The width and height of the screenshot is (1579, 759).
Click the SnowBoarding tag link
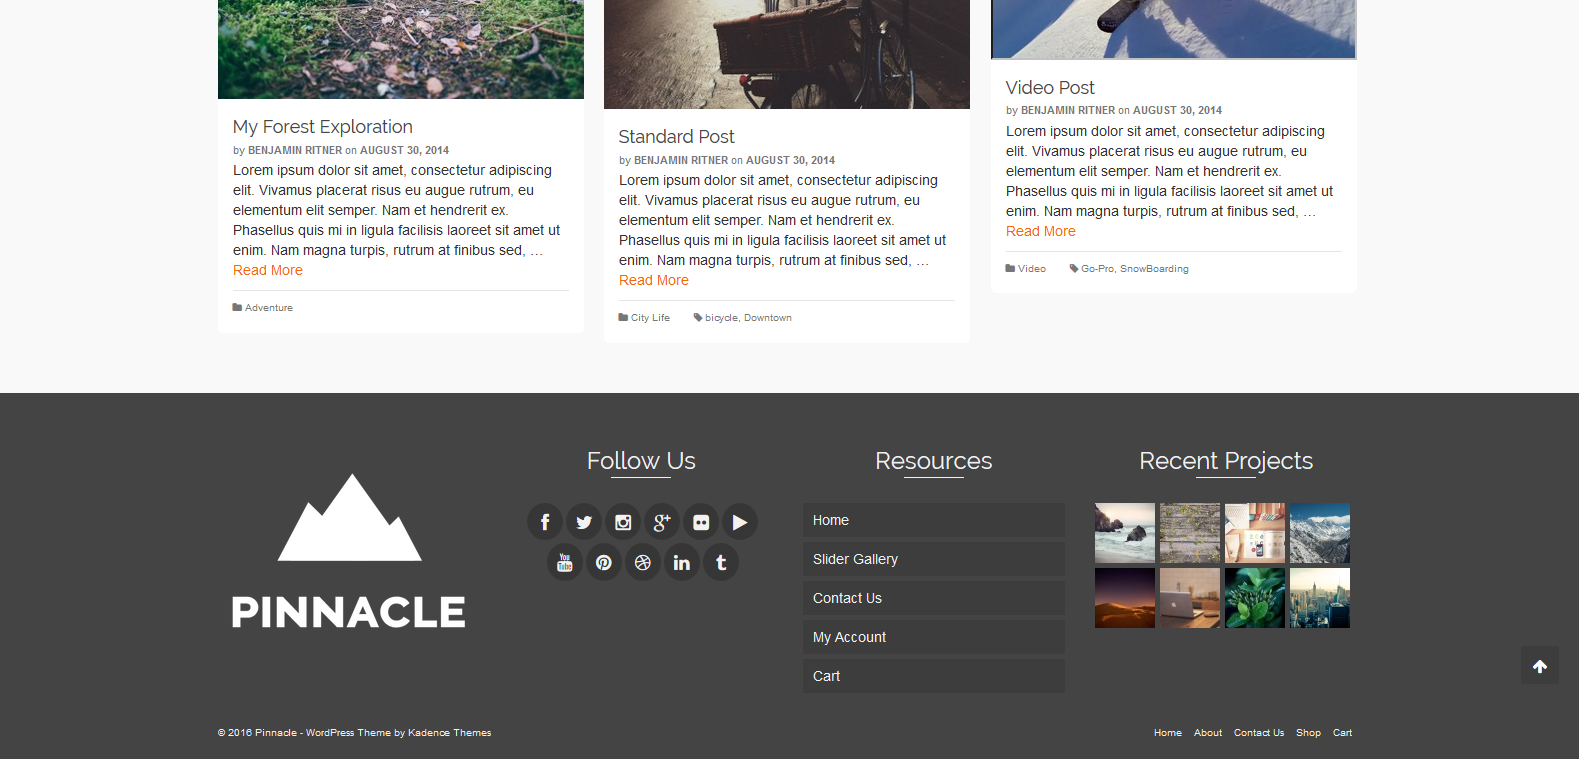(x=1154, y=269)
